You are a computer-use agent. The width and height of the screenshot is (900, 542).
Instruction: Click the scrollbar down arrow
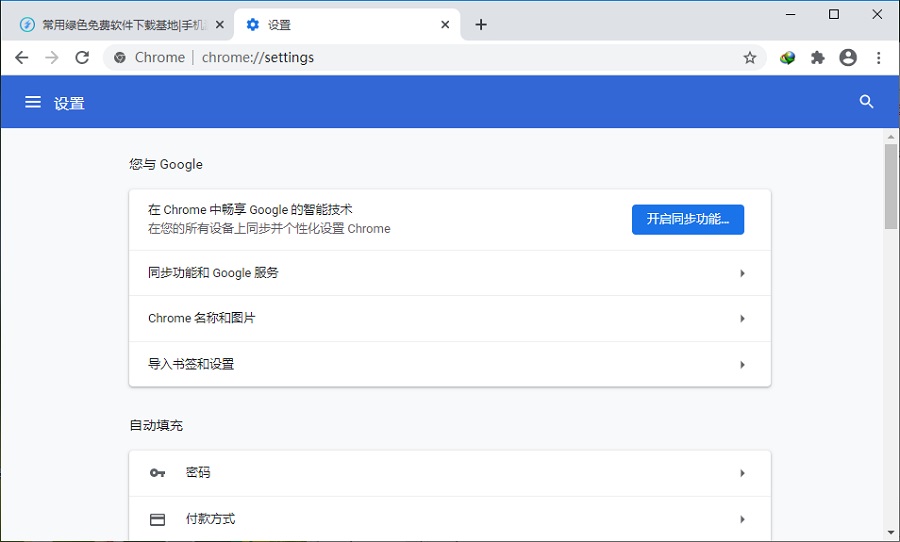tap(890, 533)
